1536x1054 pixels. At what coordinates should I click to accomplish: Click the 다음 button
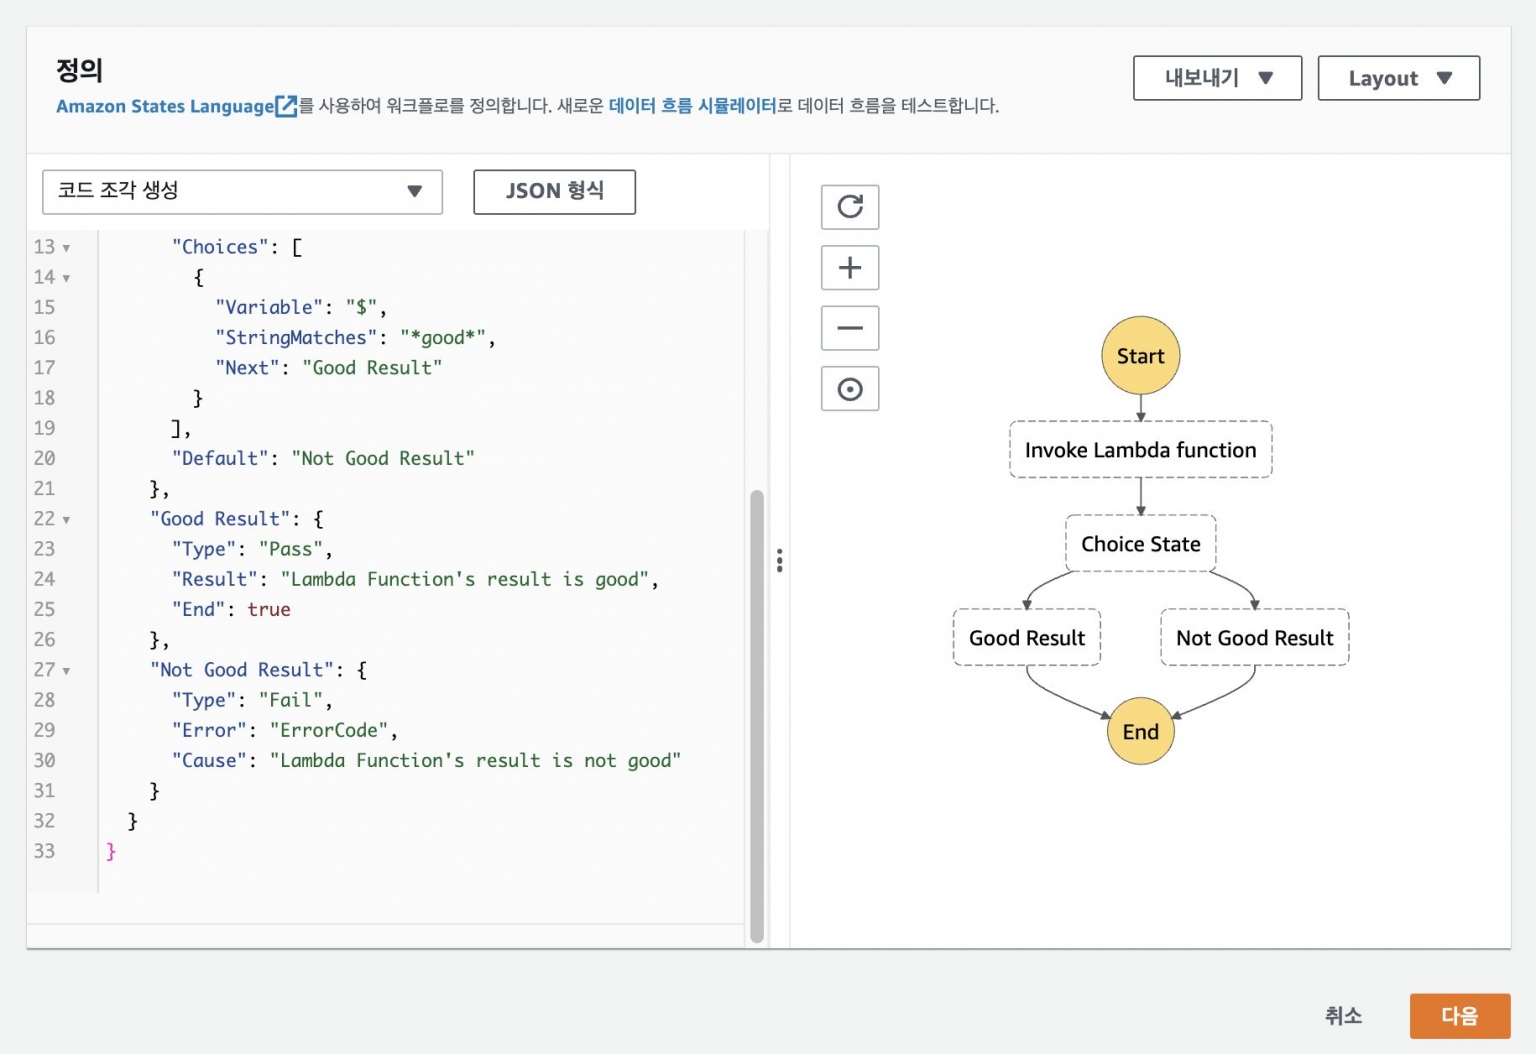point(1459,1016)
